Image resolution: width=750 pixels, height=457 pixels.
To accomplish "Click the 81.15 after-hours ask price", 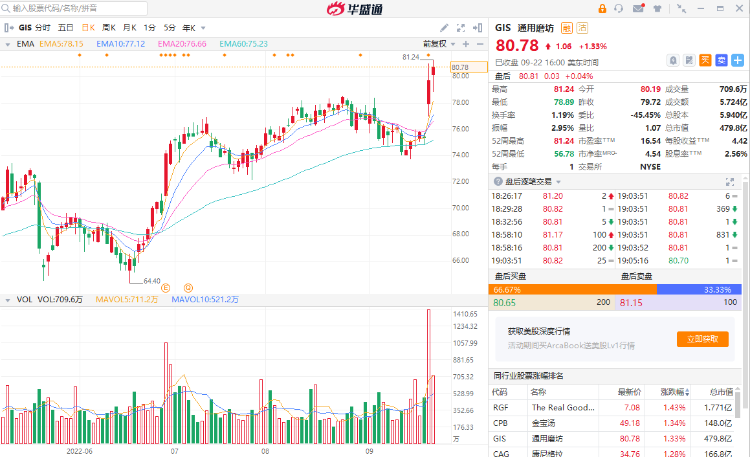I will click(631, 302).
